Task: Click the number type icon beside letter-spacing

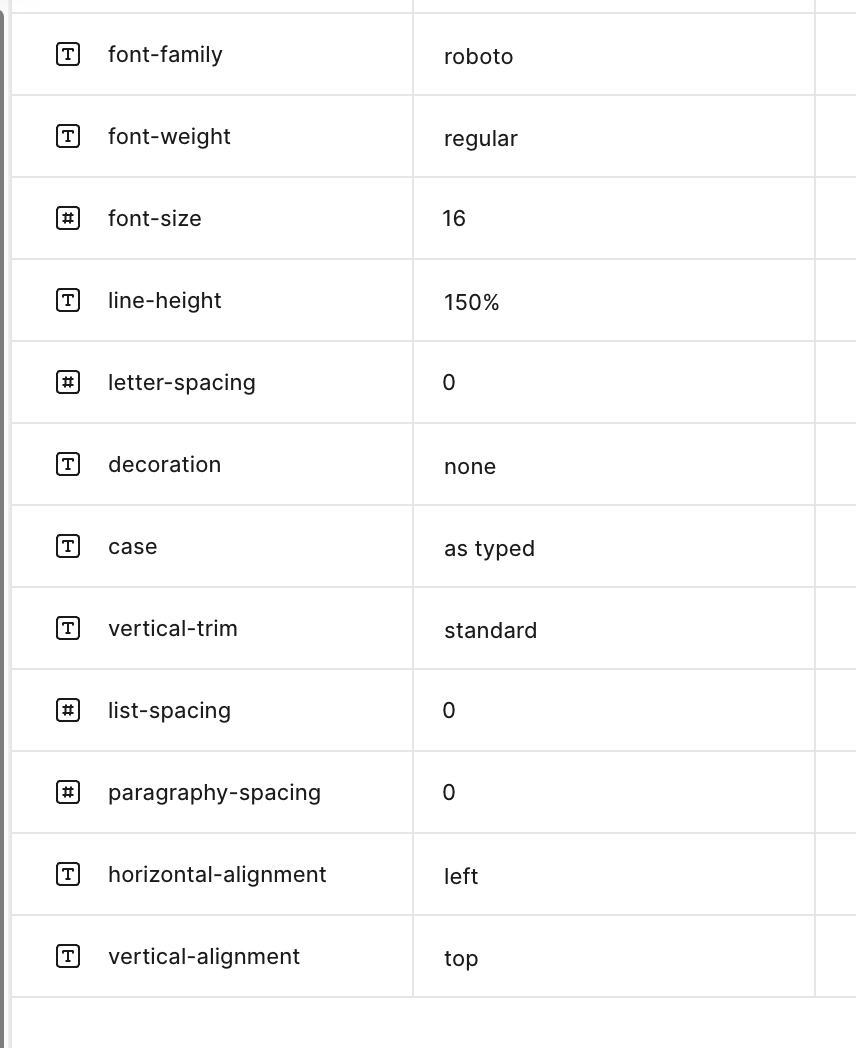Action: [67, 382]
